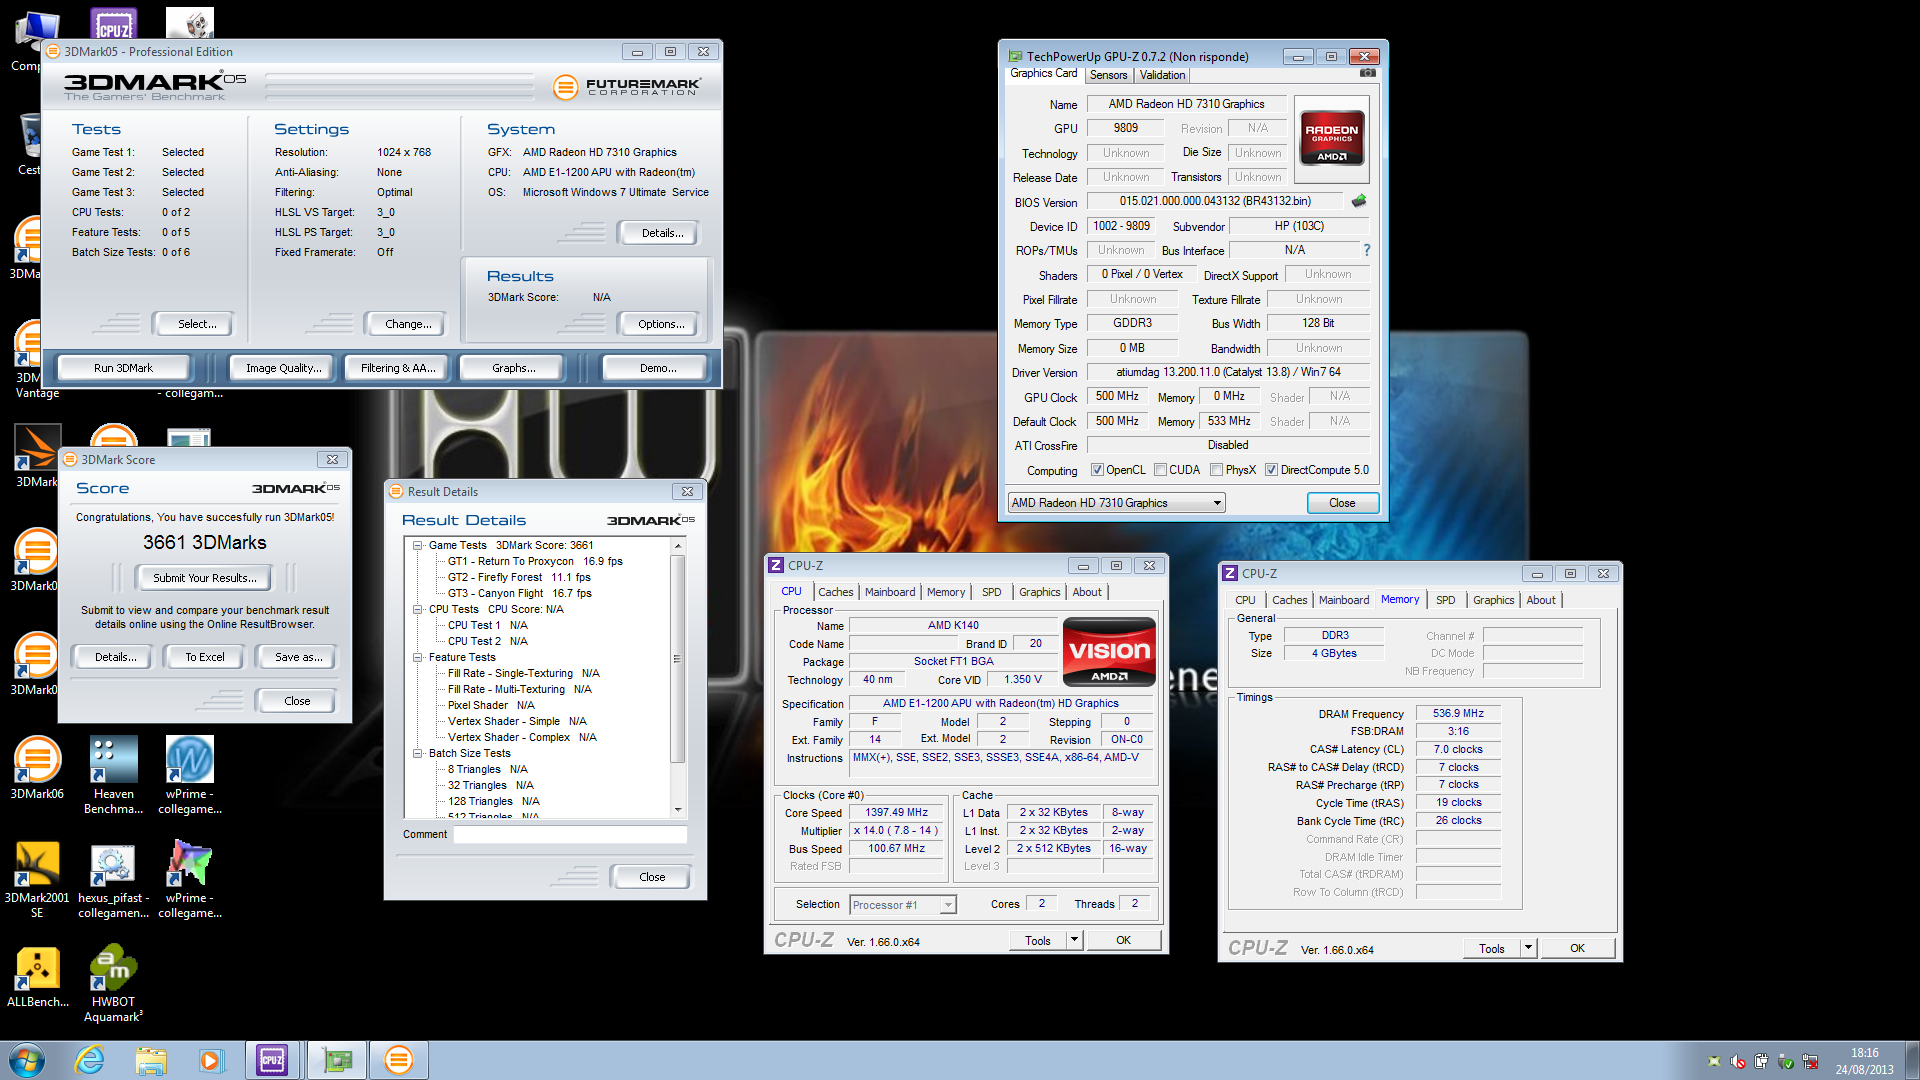Viewport: 1920px width, 1080px height.
Task: Launch ALLBench desktop icon
Action: tap(37, 976)
